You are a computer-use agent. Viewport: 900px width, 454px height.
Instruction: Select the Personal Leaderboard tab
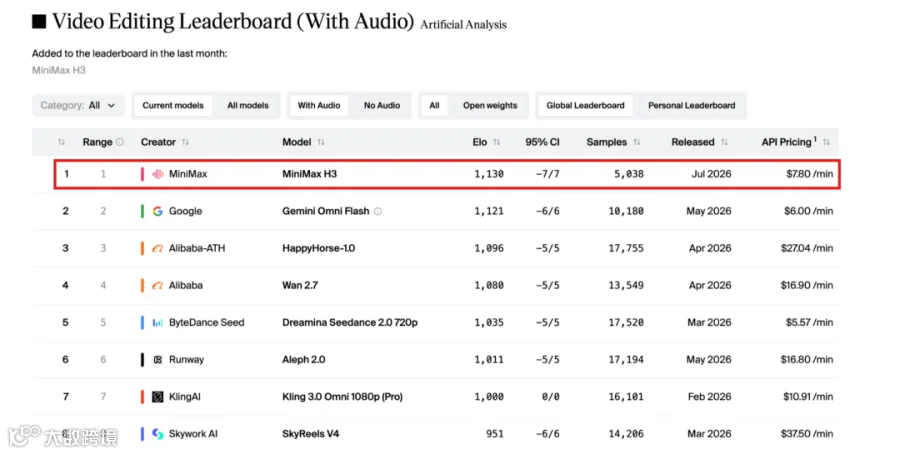tap(692, 106)
